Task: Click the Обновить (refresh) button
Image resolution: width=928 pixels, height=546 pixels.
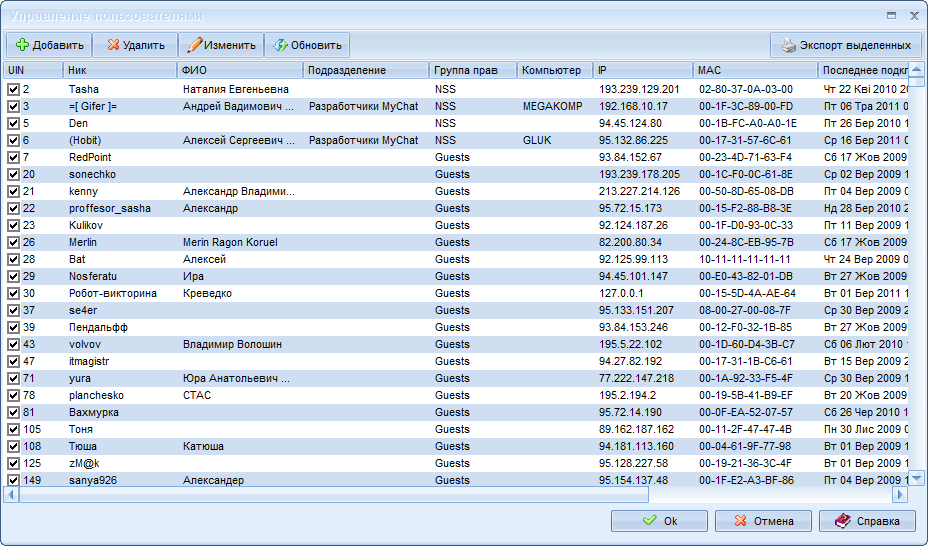Action: pos(307,45)
